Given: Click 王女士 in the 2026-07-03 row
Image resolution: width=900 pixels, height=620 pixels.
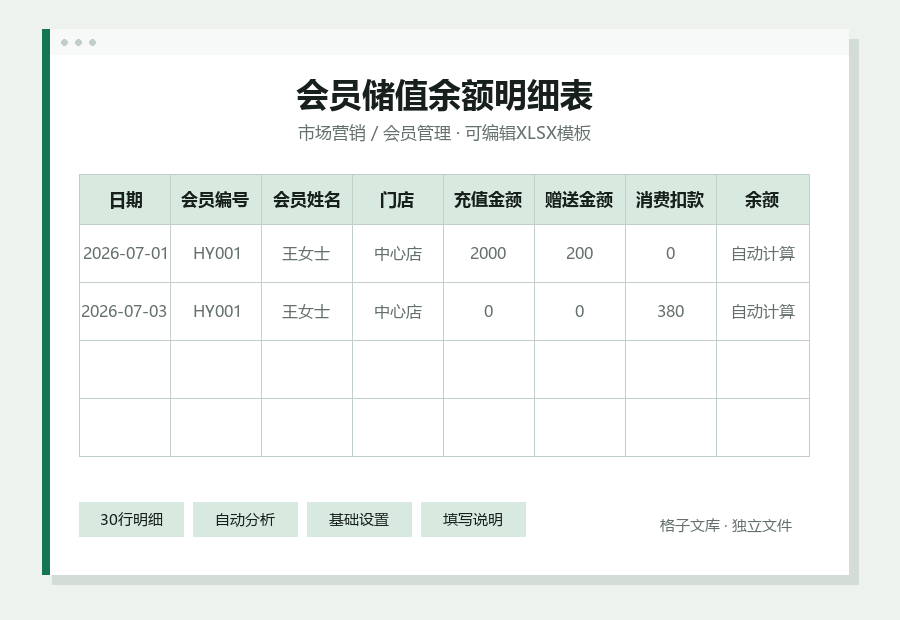Looking at the screenshot, I should 307,311.
